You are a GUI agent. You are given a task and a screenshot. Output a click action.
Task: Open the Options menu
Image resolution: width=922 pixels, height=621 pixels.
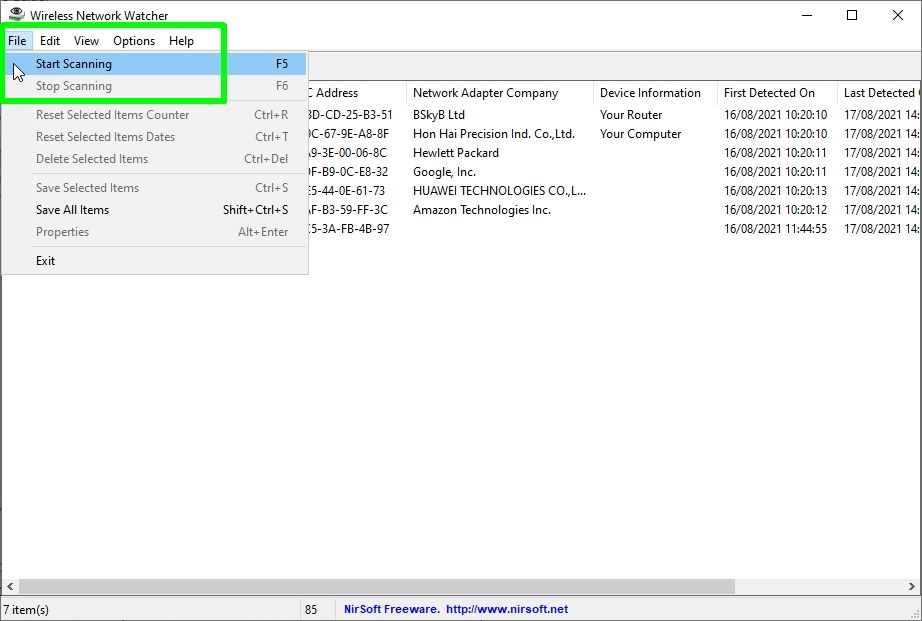pyautogui.click(x=133, y=41)
